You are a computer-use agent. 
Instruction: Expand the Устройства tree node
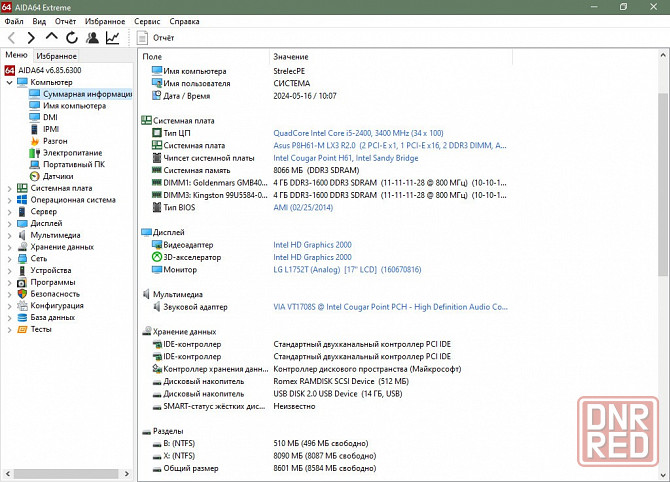click(x=9, y=270)
